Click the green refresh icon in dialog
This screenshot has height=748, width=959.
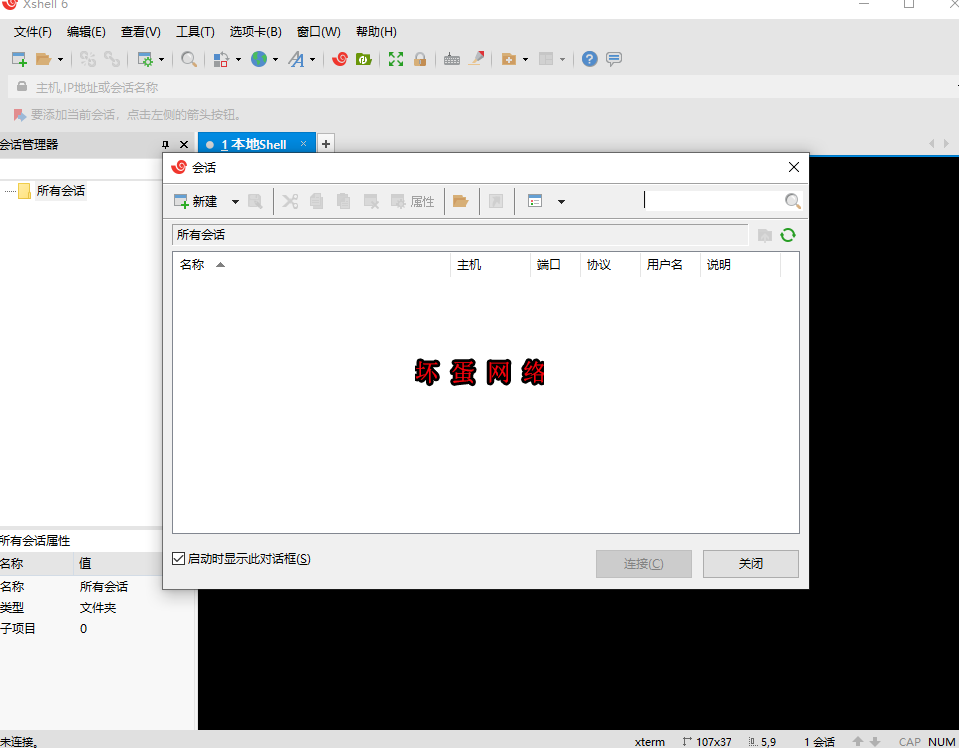click(788, 235)
